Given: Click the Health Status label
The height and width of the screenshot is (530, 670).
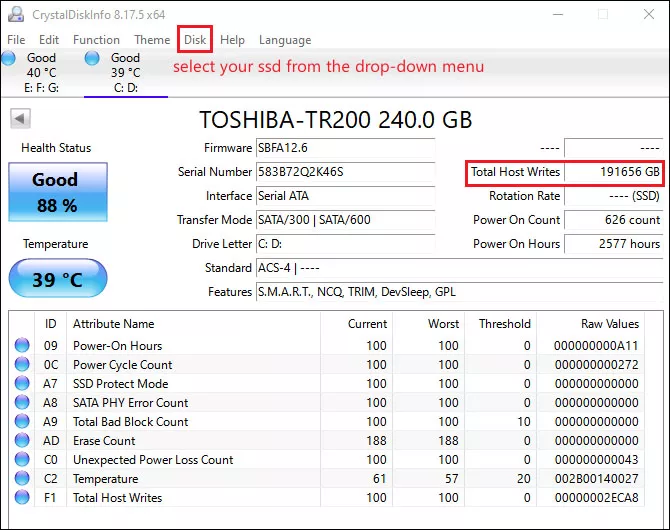Looking at the screenshot, I should coord(56,148).
